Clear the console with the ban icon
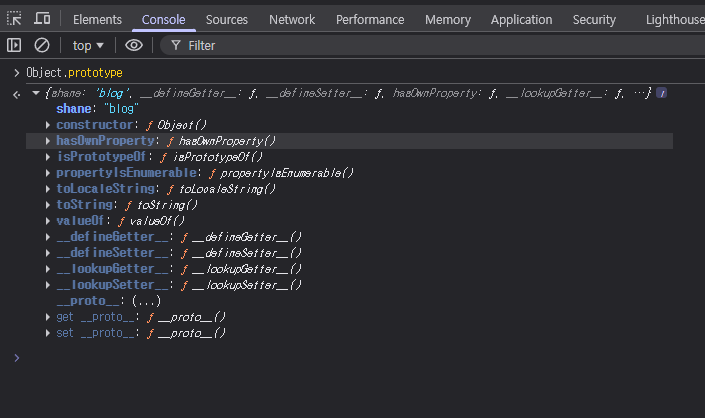This screenshot has width=705, height=418. click(x=42, y=45)
